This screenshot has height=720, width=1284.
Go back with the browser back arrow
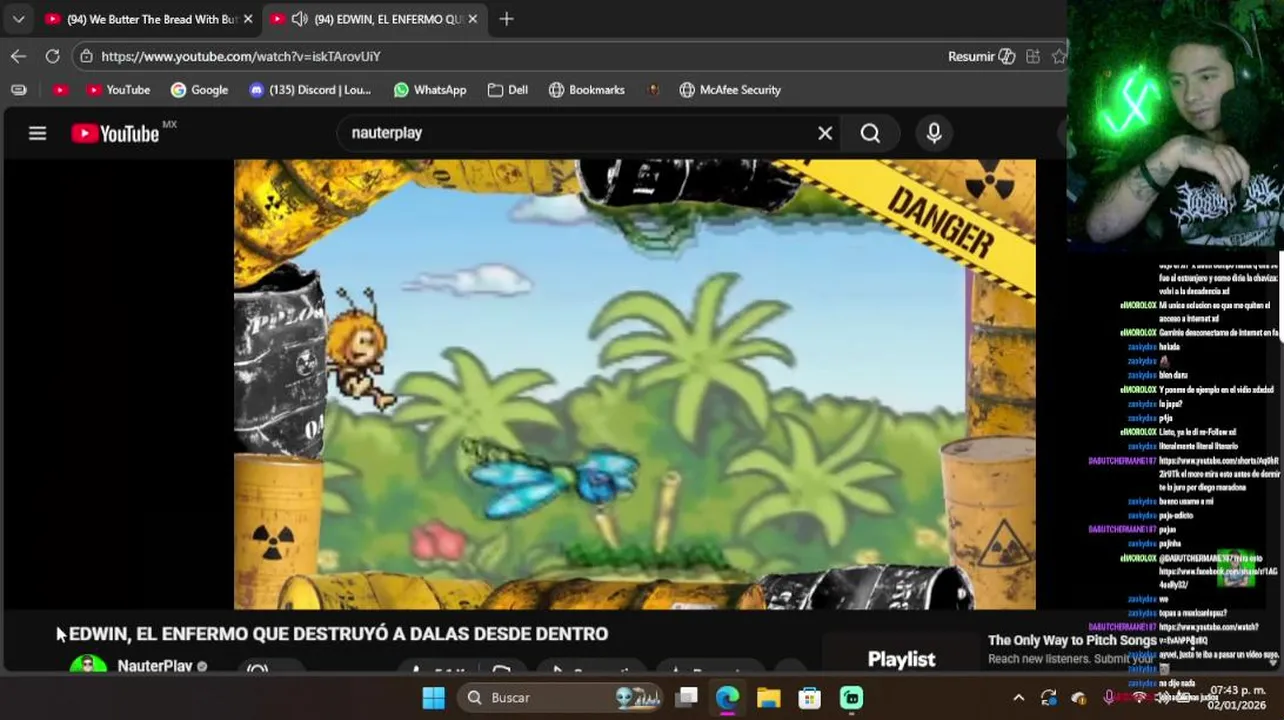18,56
